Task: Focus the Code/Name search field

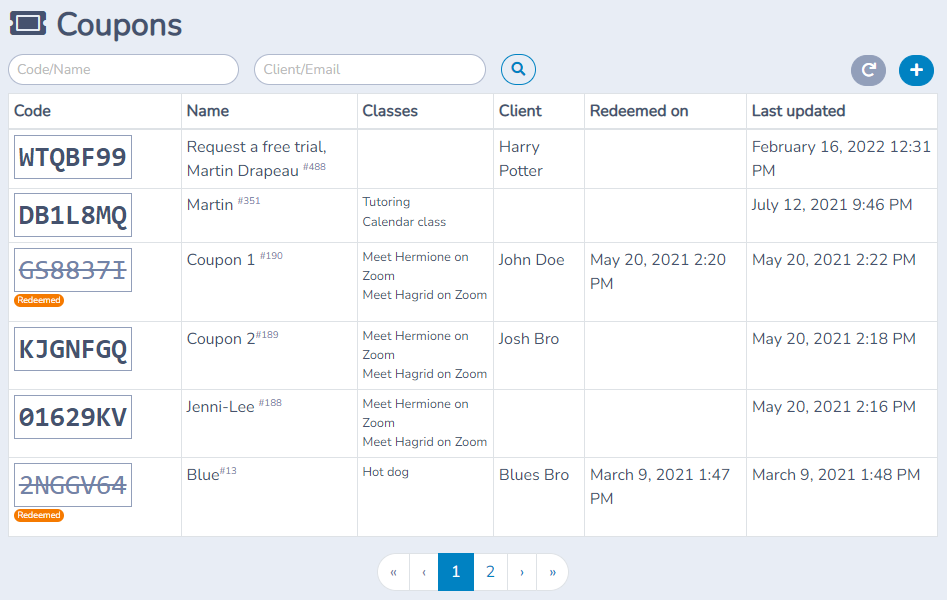Action: click(123, 69)
